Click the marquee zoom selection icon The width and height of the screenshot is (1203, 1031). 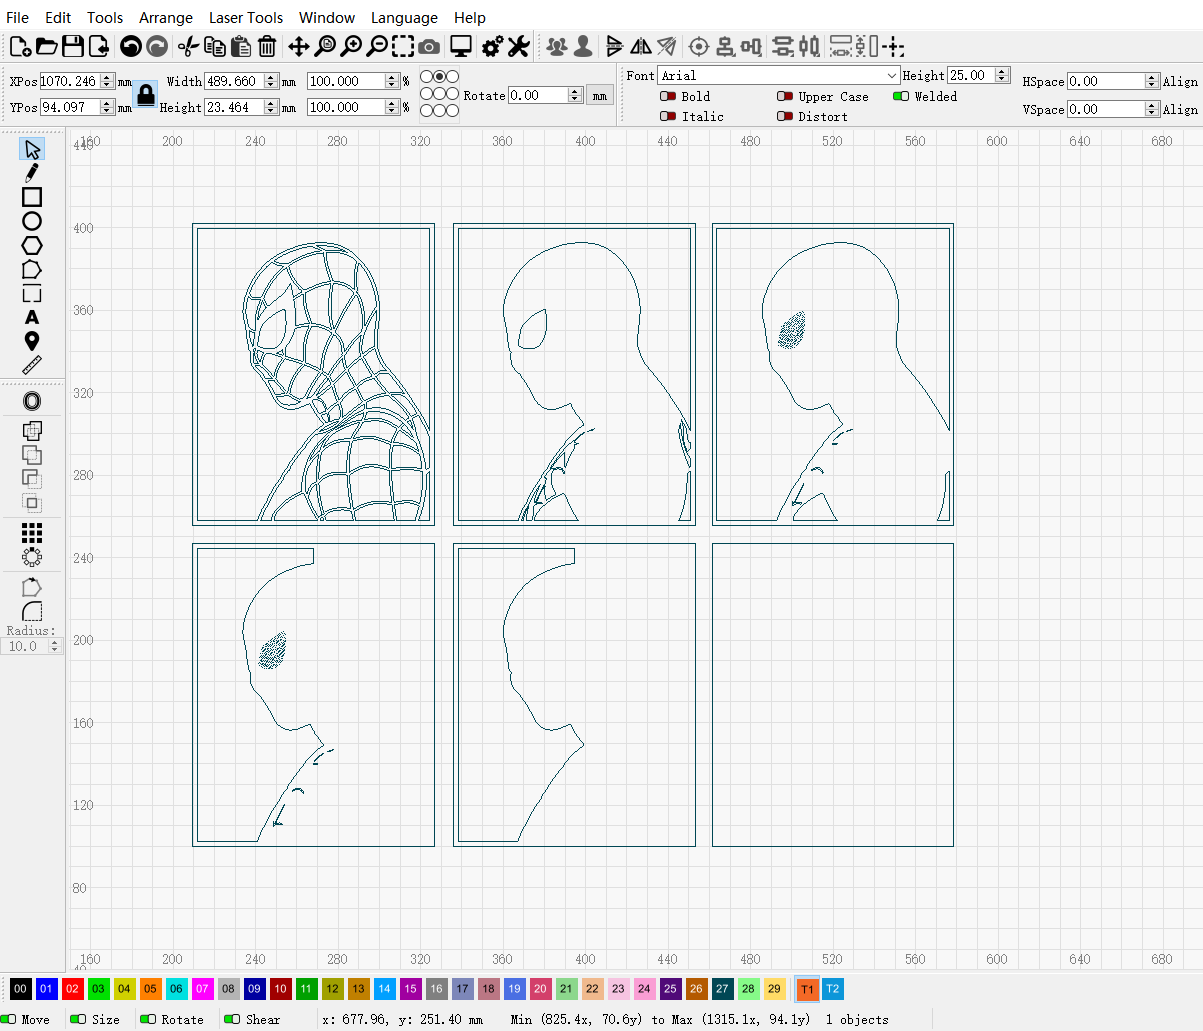click(403, 46)
